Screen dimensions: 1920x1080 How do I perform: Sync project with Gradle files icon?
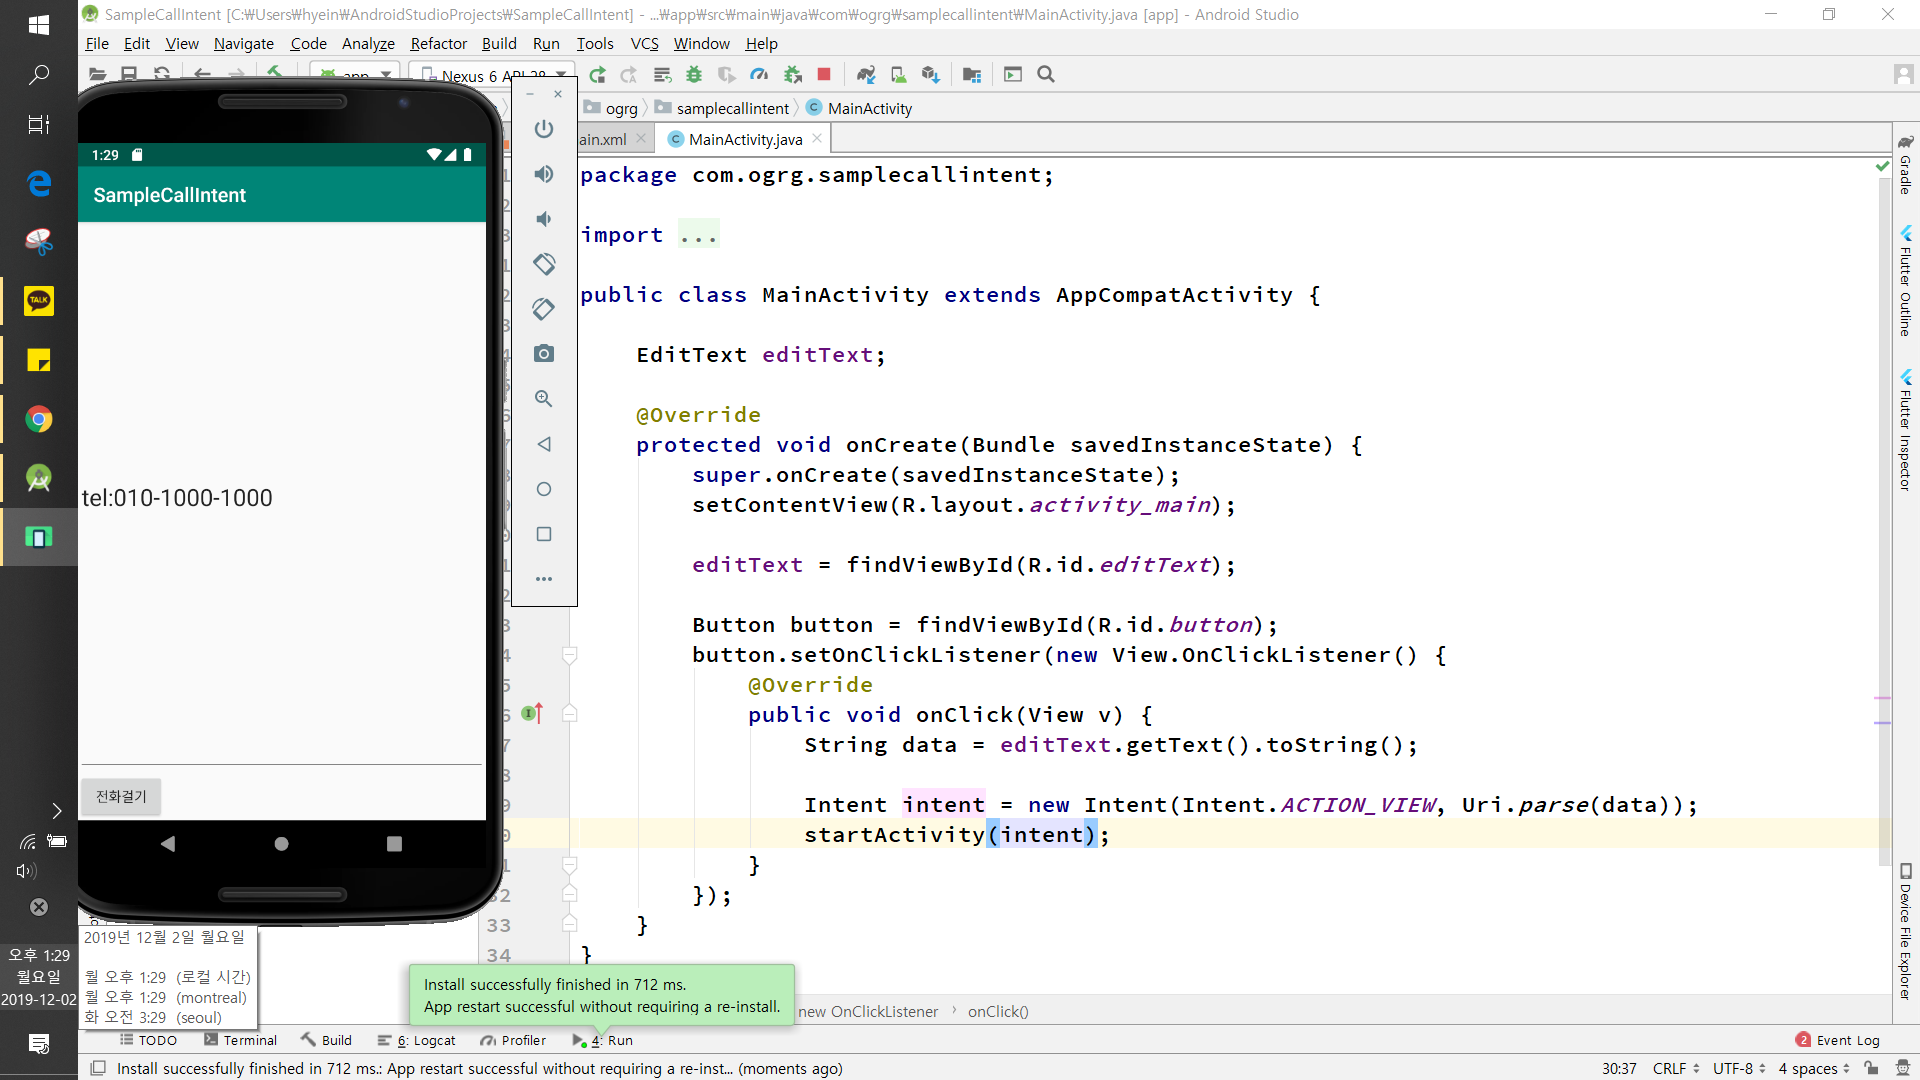click(x=866, y=75)
